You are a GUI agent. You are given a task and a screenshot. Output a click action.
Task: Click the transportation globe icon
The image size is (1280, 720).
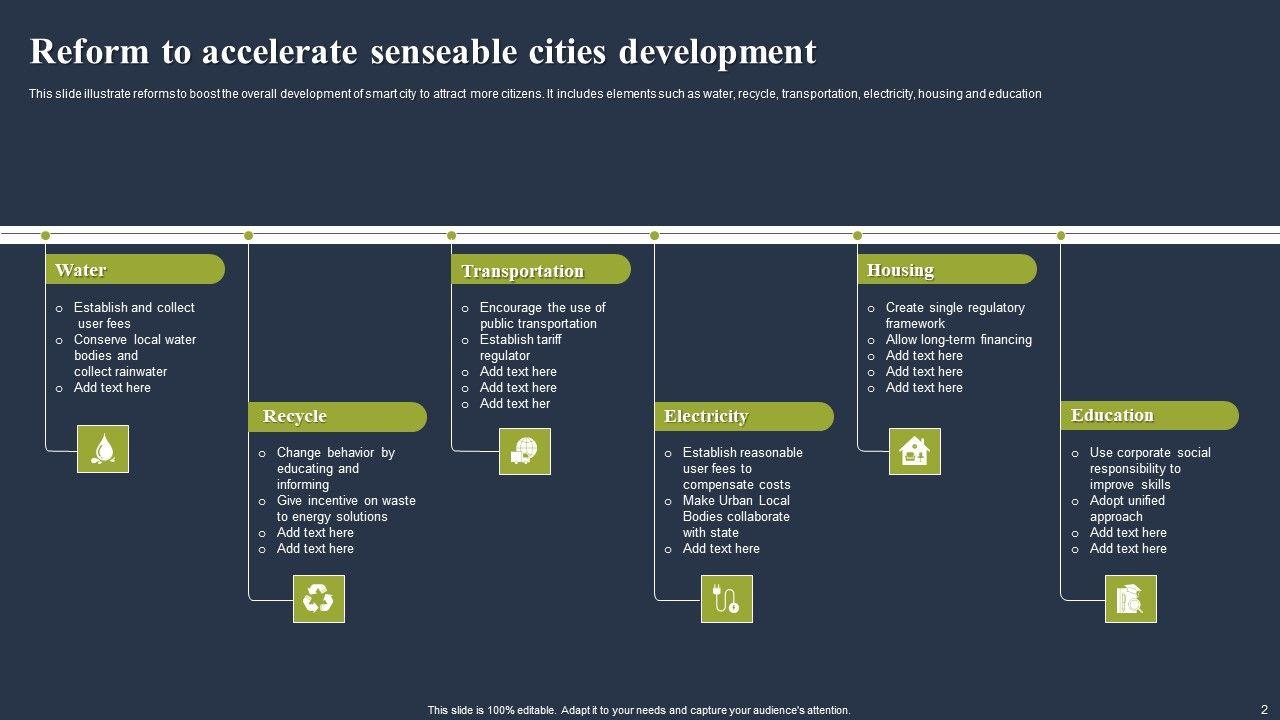click(524, 451)
